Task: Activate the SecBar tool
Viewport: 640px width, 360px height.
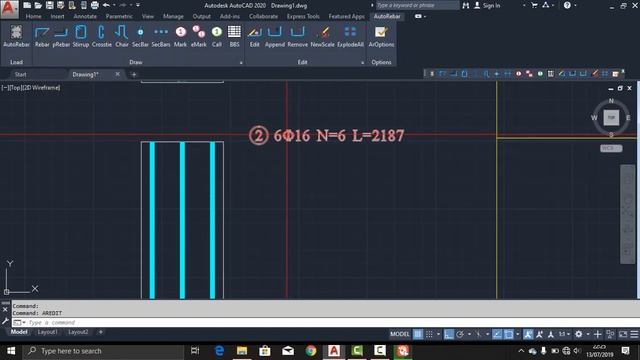Action: tap(140, 36)
